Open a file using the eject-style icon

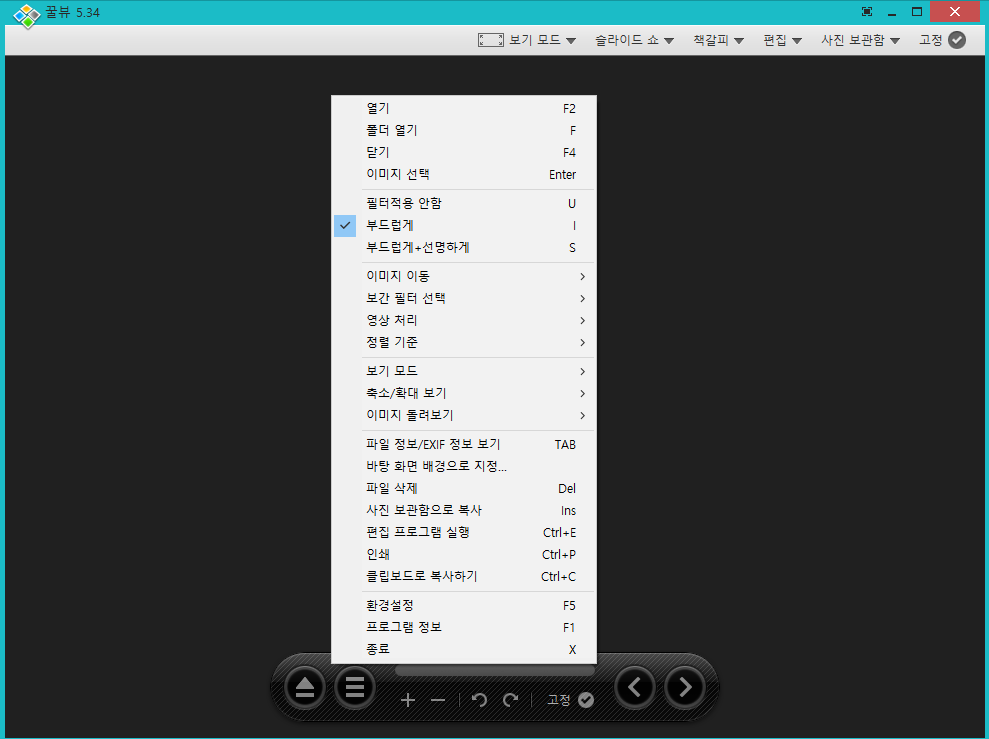point(304,687)
